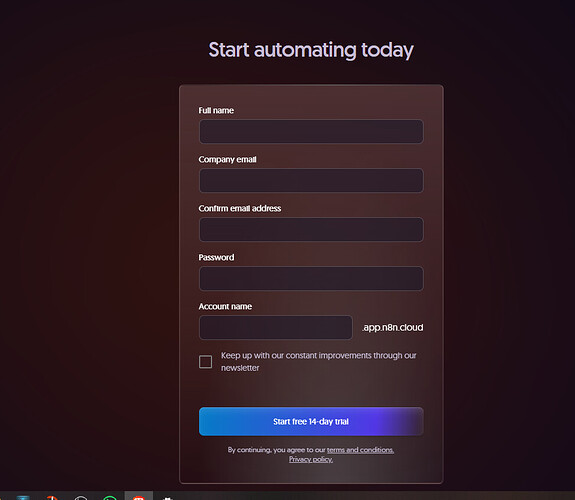
Task: Click the .app.n8n.cloud domain suffix text
Action: [x=392, y=328]
